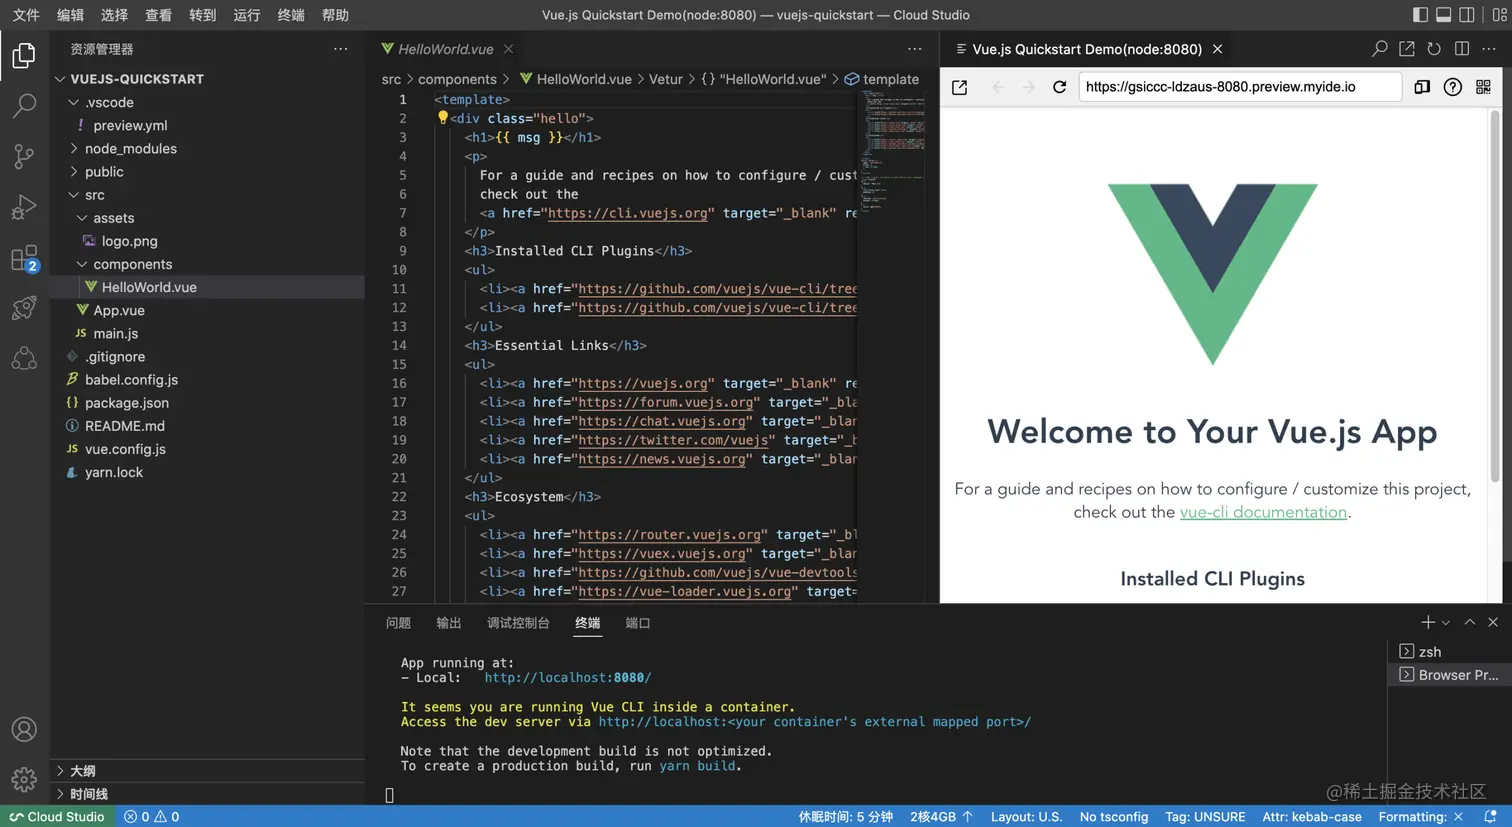Click the Explorer panel more actions ellipsis

click(341, 49)
